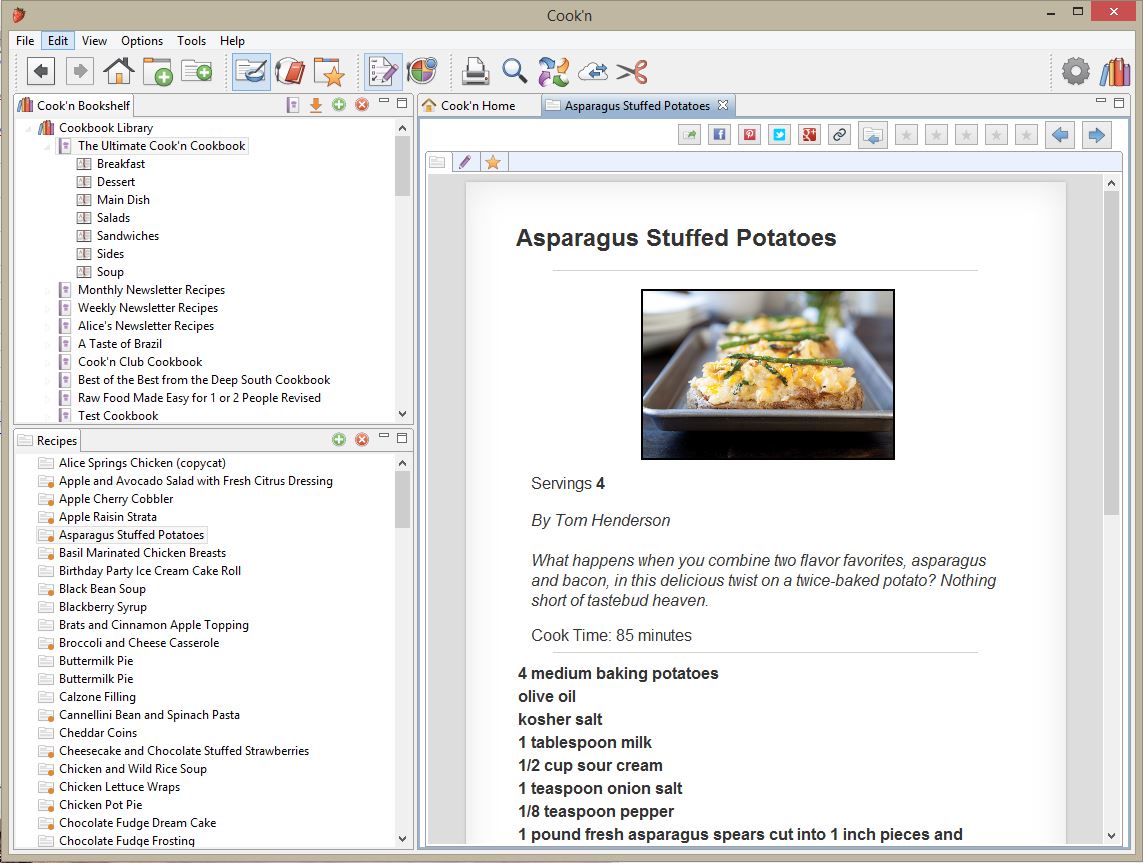Switch to the pencil edit recipe tab
Screen dimensions: 1143x863
pos(465,162)
